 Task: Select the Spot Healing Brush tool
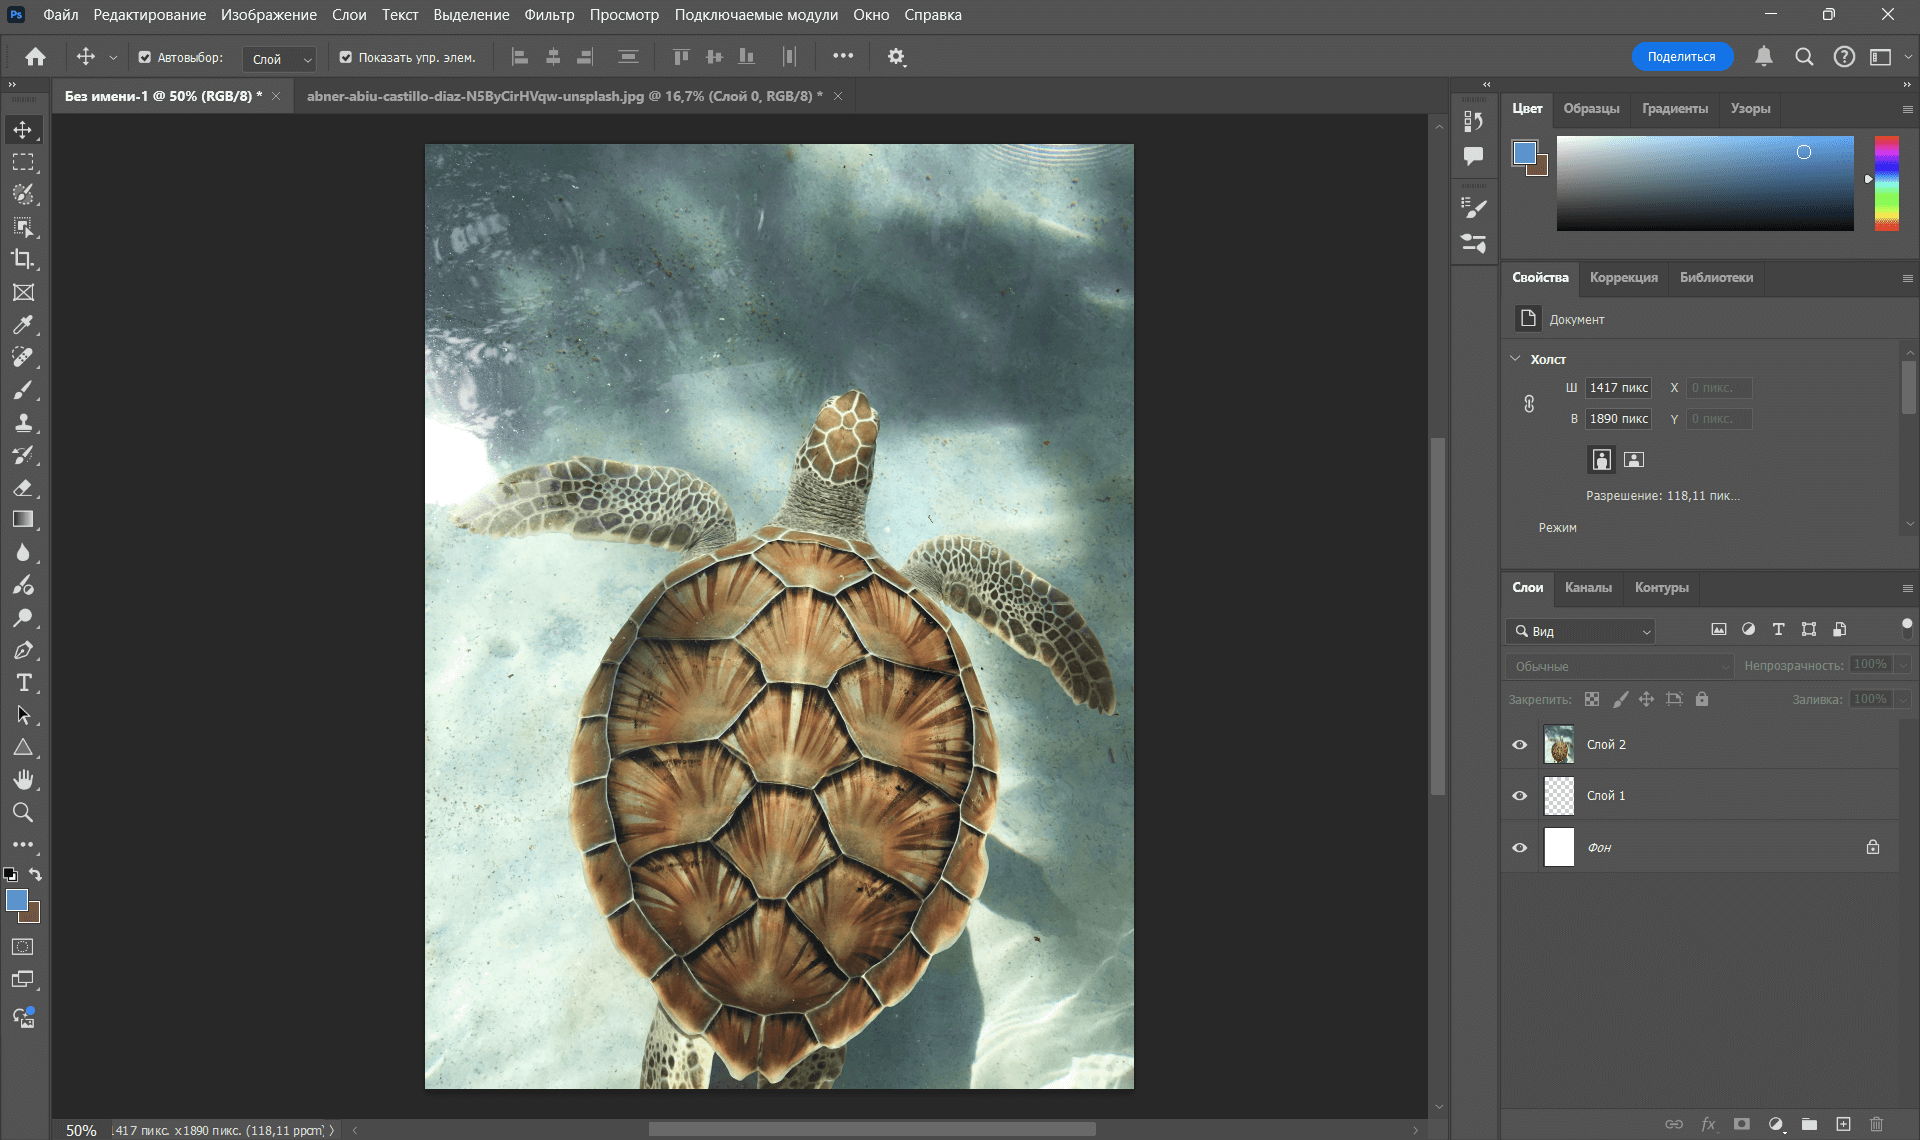(x=23, y=357)
